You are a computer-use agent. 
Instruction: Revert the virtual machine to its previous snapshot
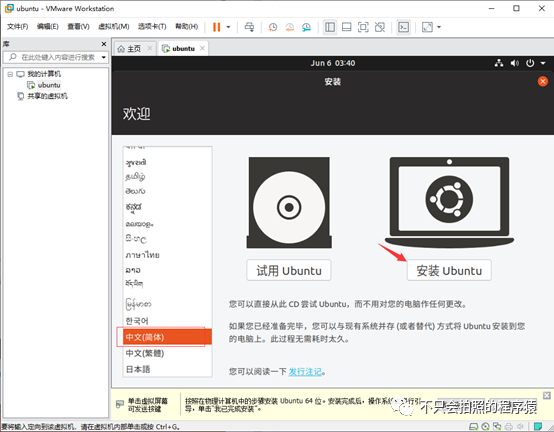click(x=290, y=27)
